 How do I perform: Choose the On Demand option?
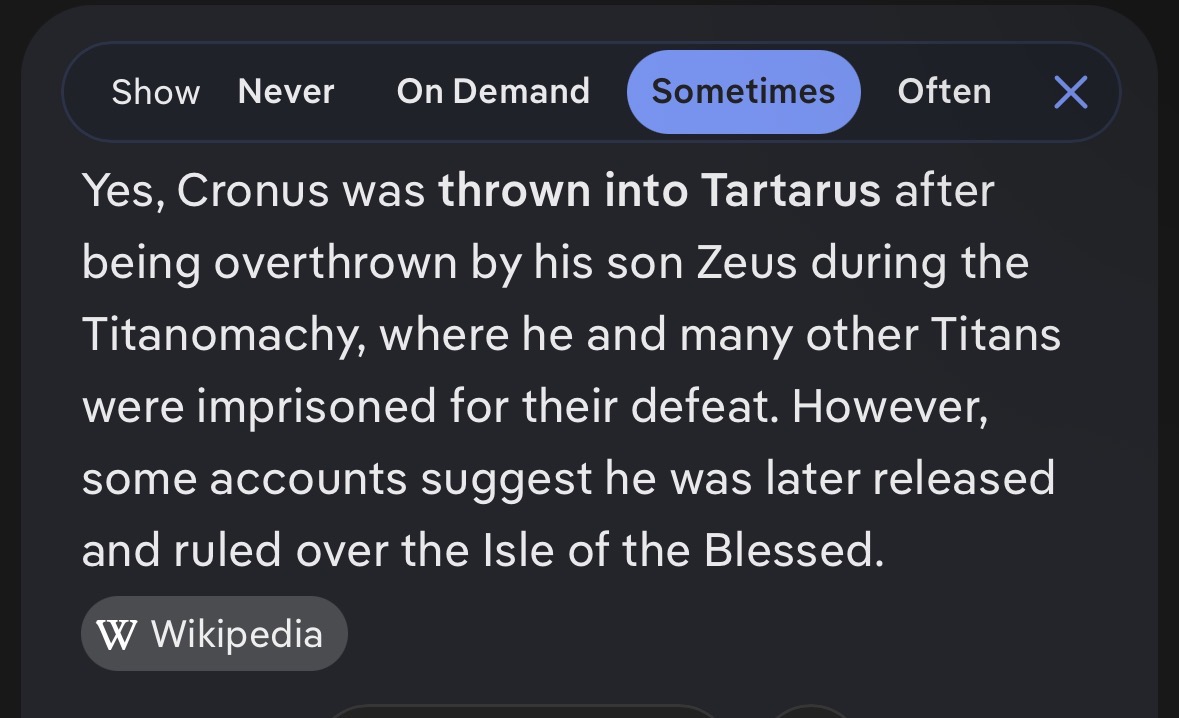click(x=493, y=92)
